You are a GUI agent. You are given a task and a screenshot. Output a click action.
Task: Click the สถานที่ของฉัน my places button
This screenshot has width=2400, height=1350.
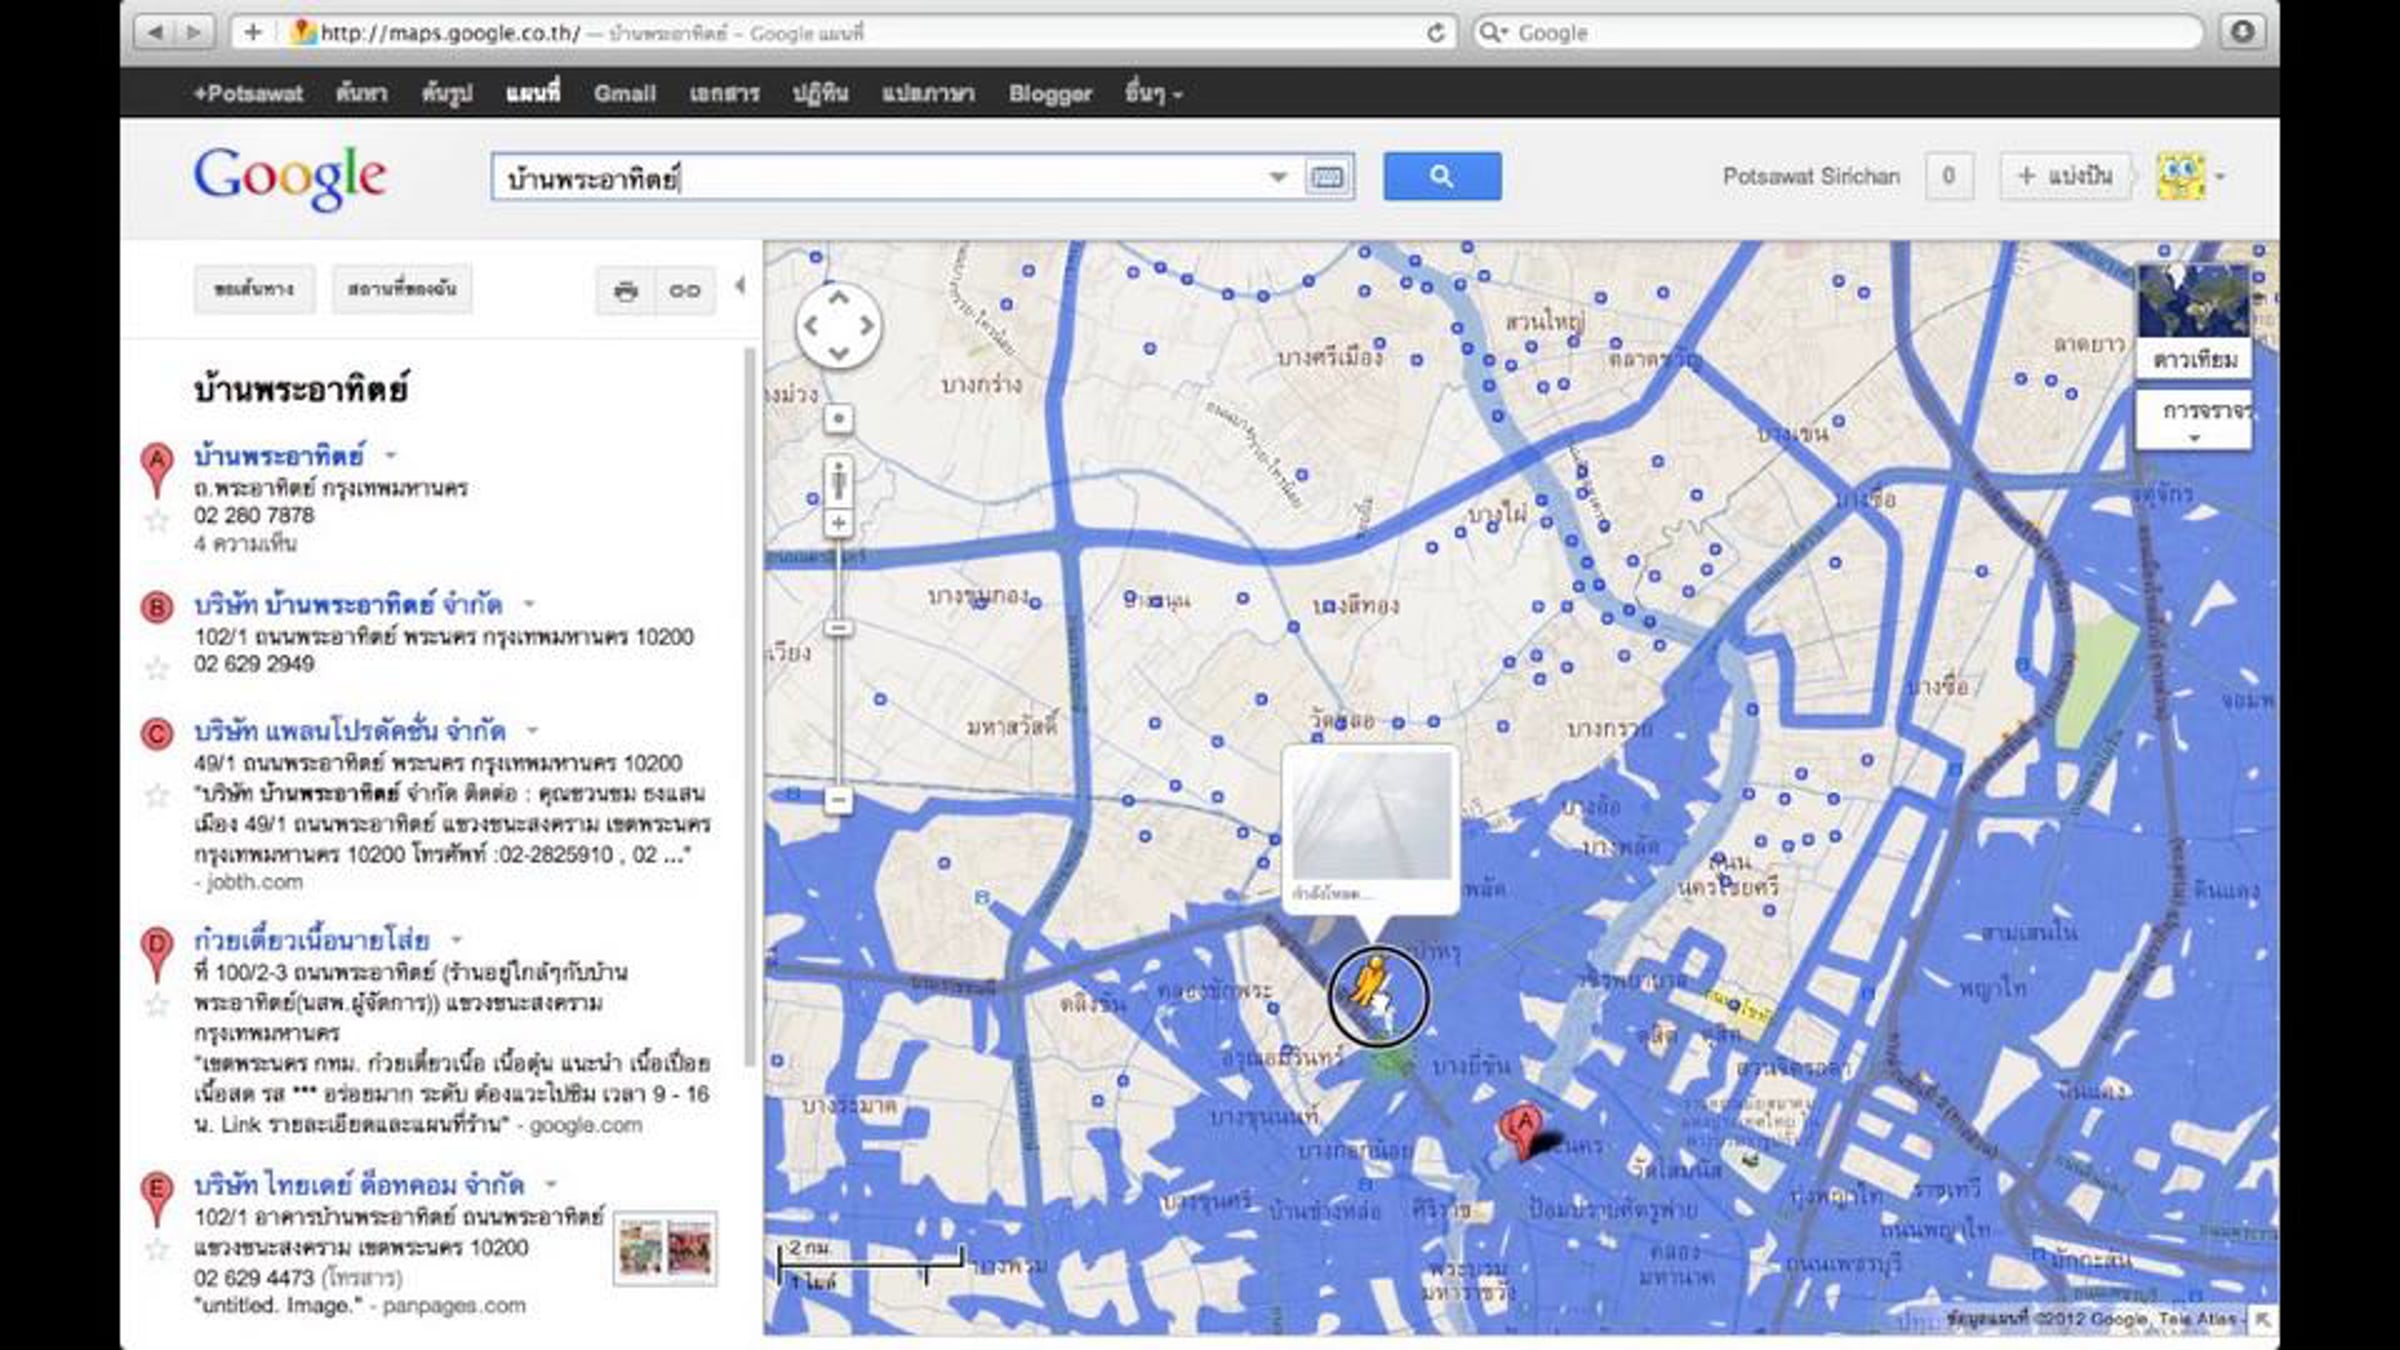tap(402, 289)
